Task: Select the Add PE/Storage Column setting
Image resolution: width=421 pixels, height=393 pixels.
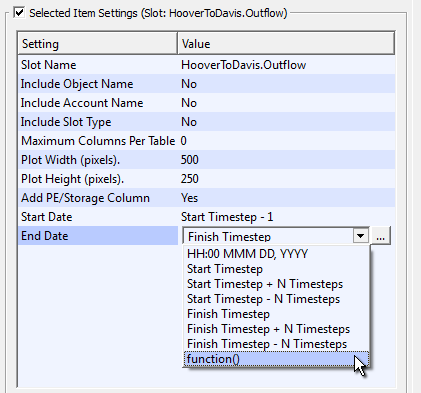Action: 98,198
